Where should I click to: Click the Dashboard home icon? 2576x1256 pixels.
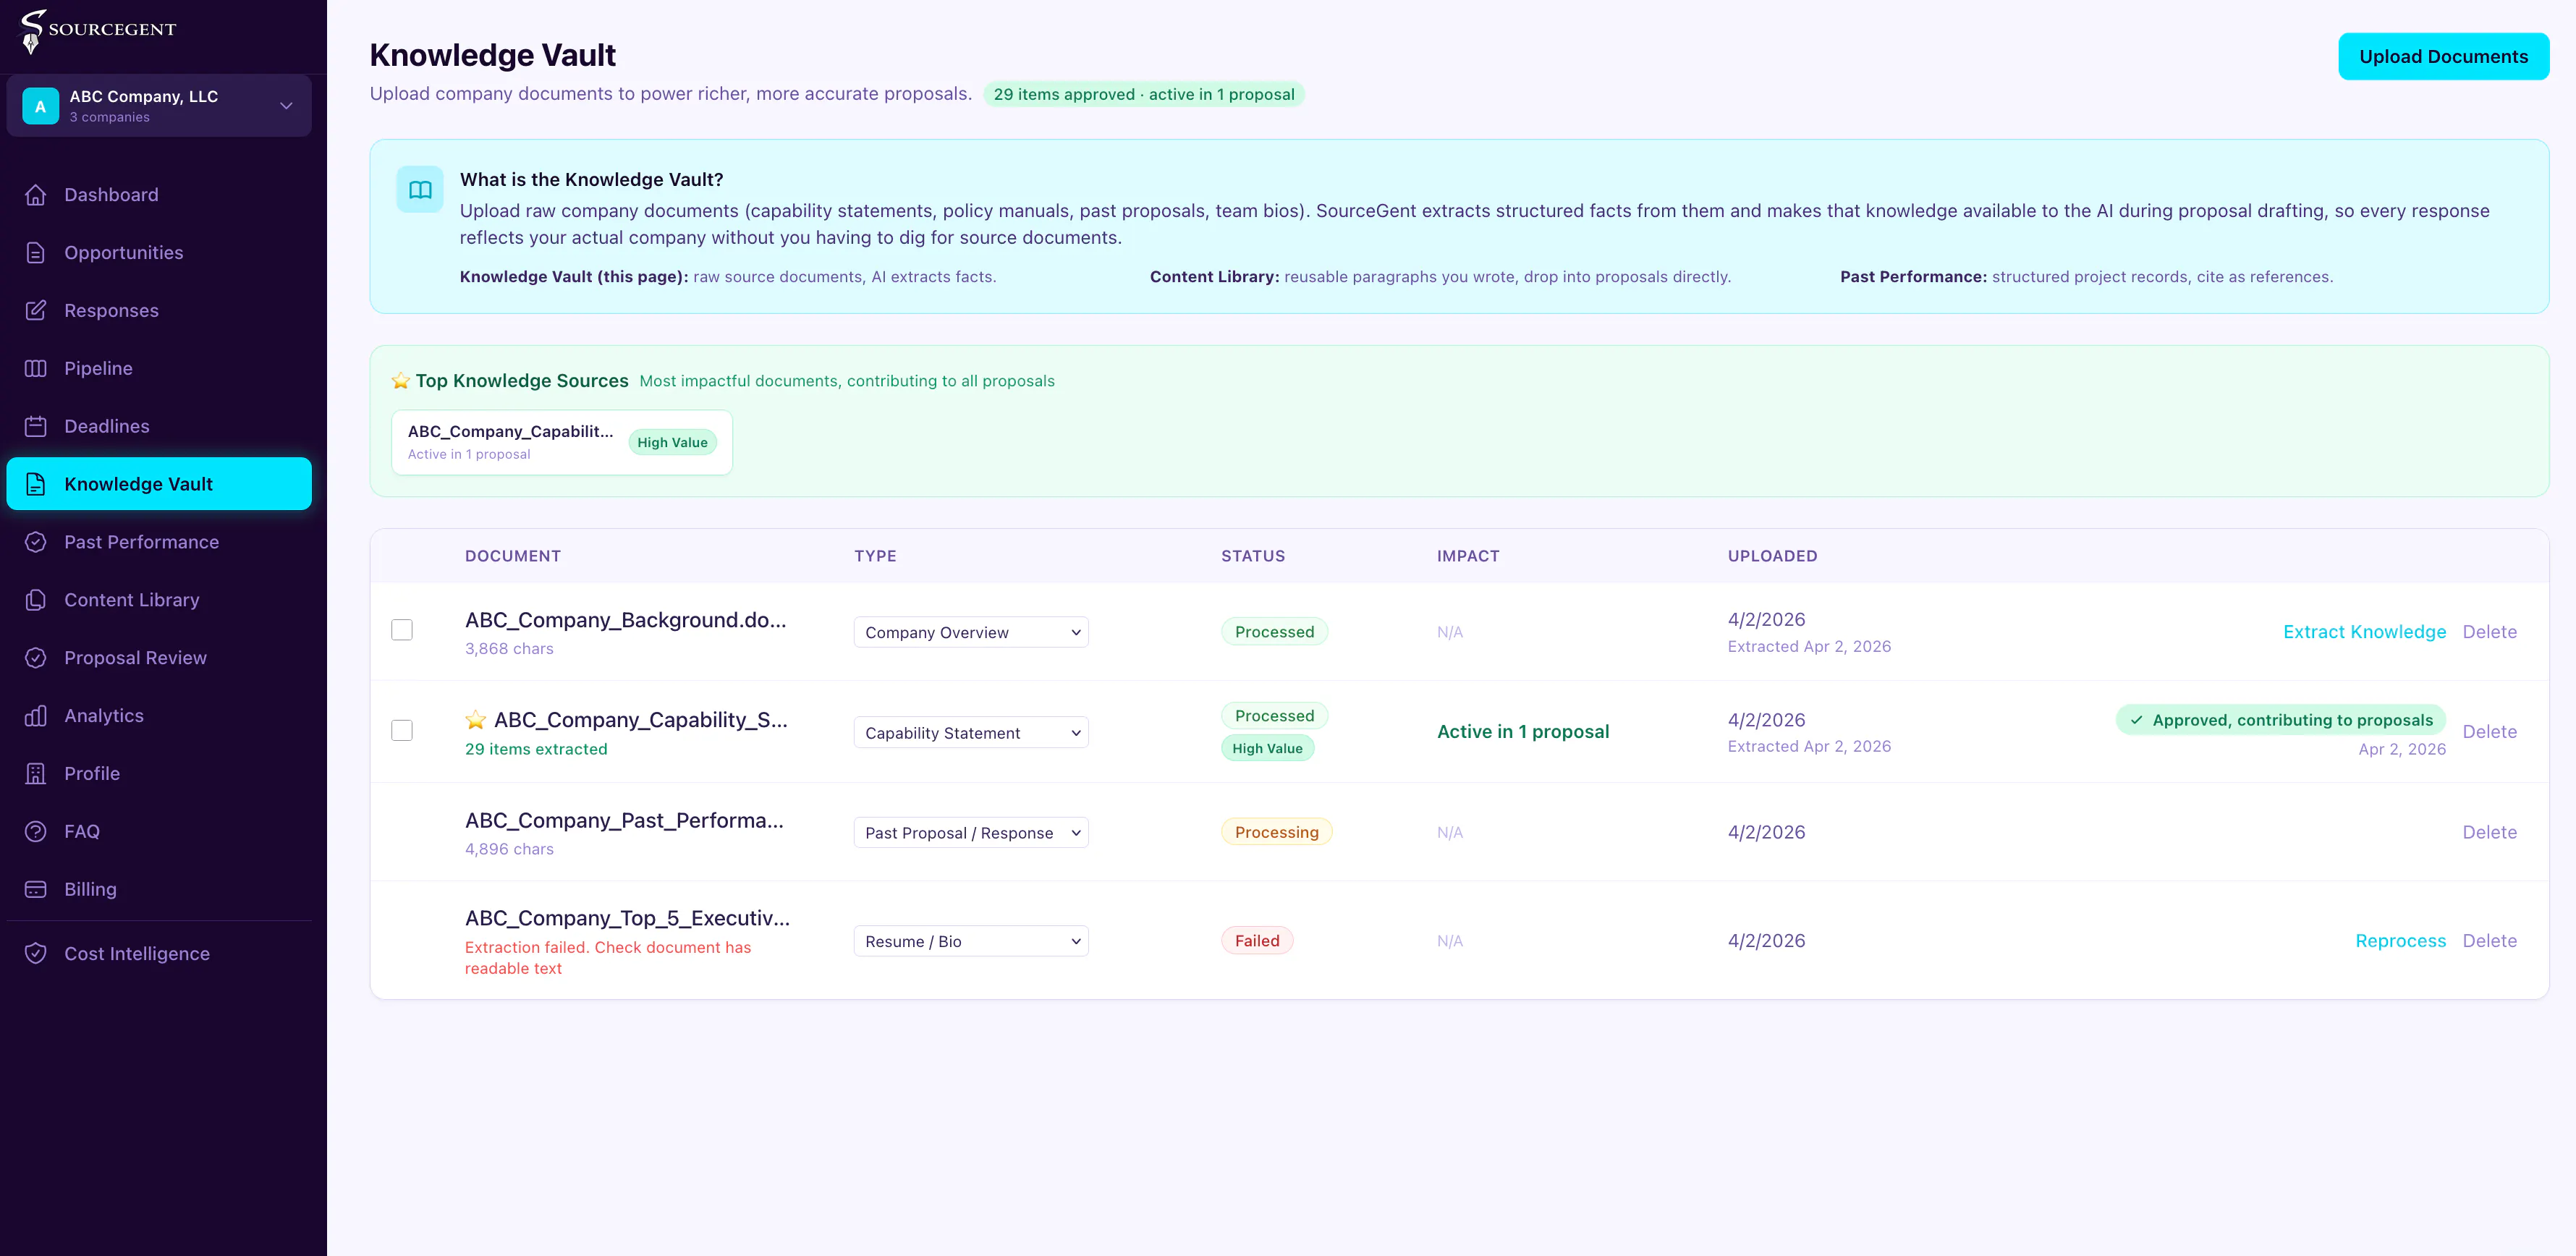coord(36,195)
